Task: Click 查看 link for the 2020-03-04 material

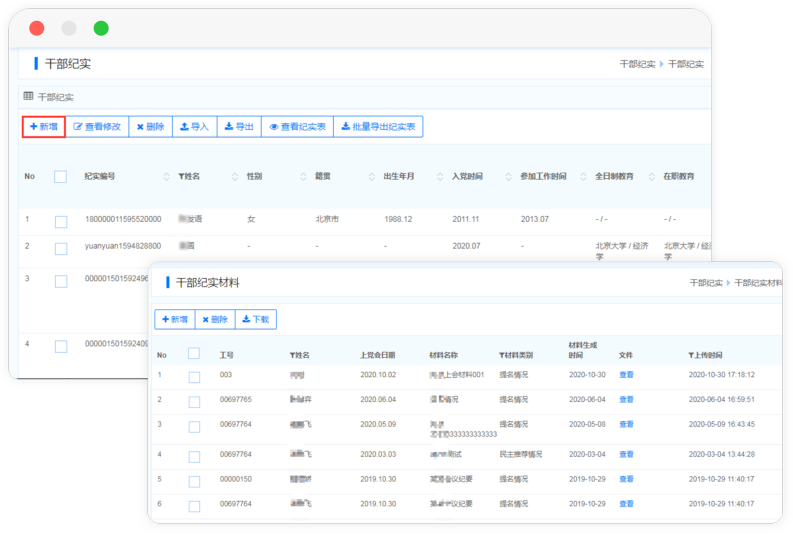Action: click(626, 454)
